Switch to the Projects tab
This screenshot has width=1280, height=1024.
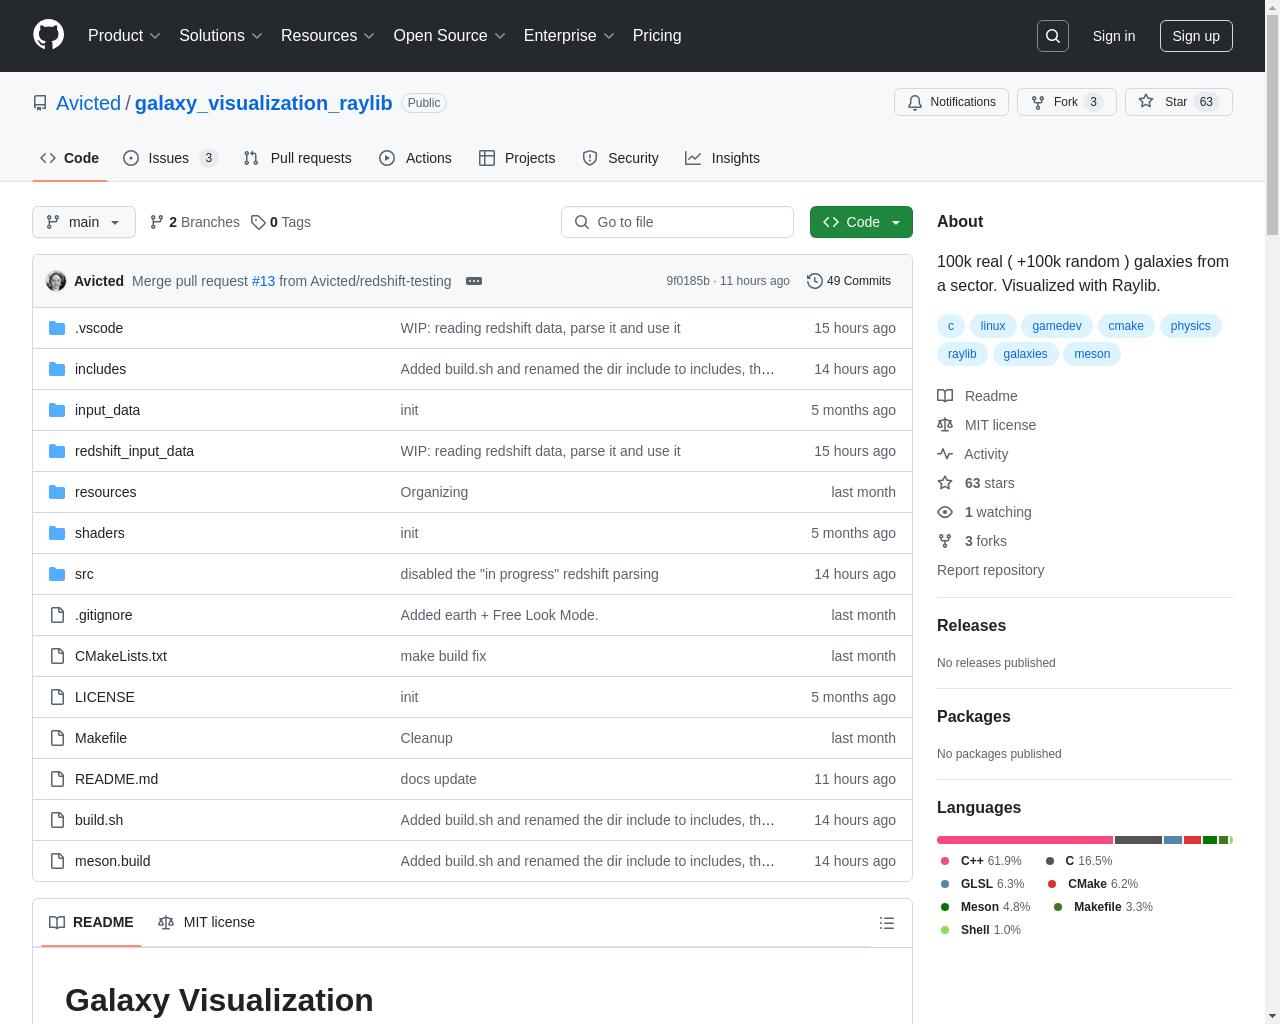pos(517,158)
